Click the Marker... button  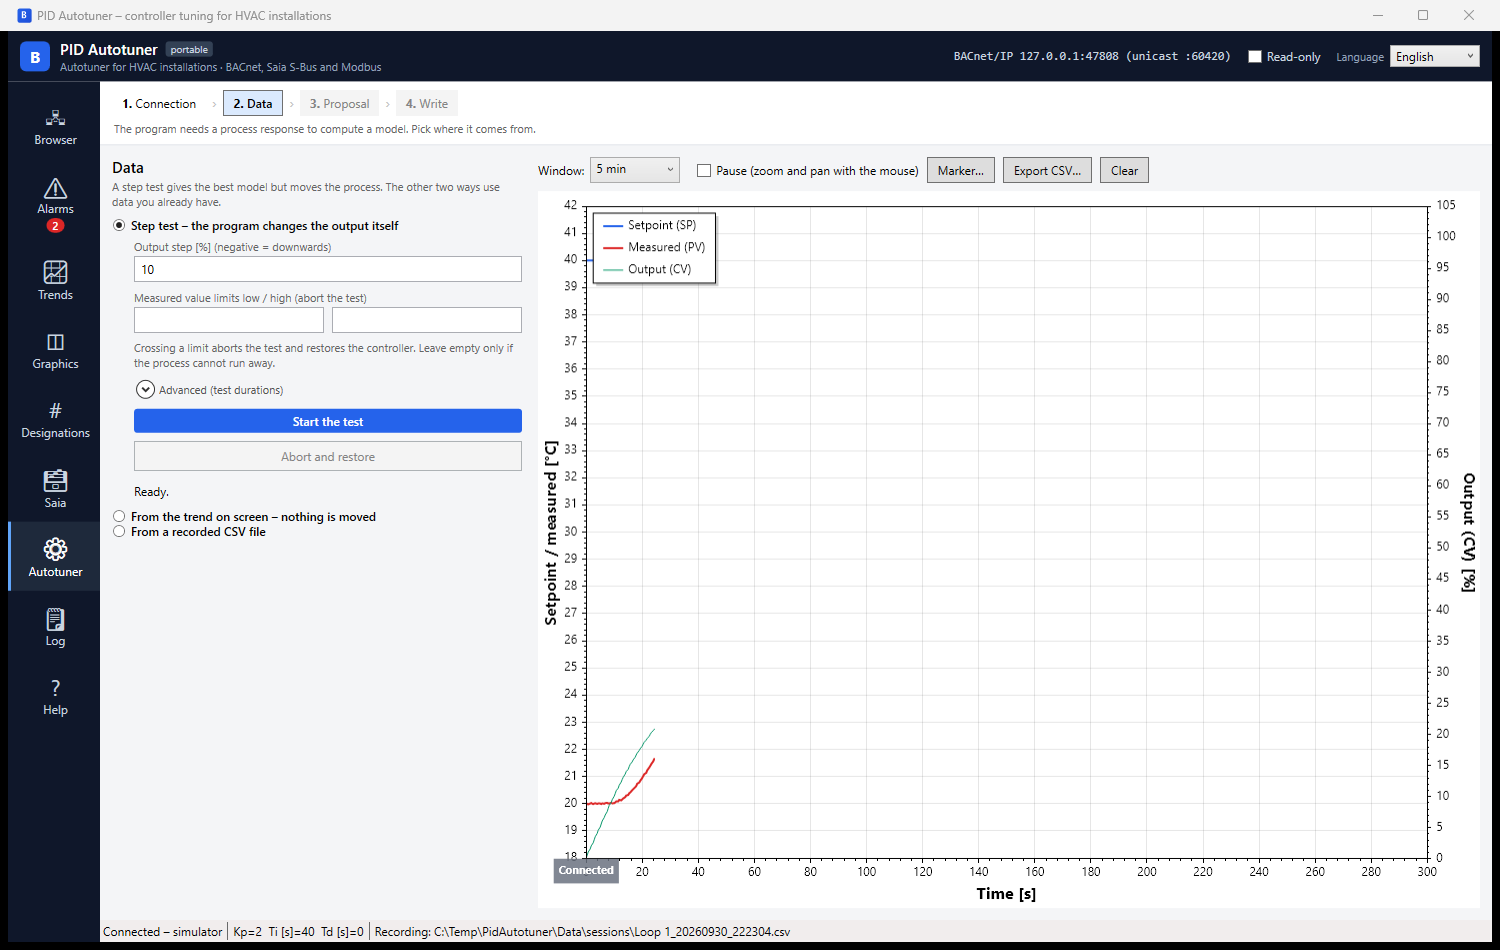(x=961, y=170)
